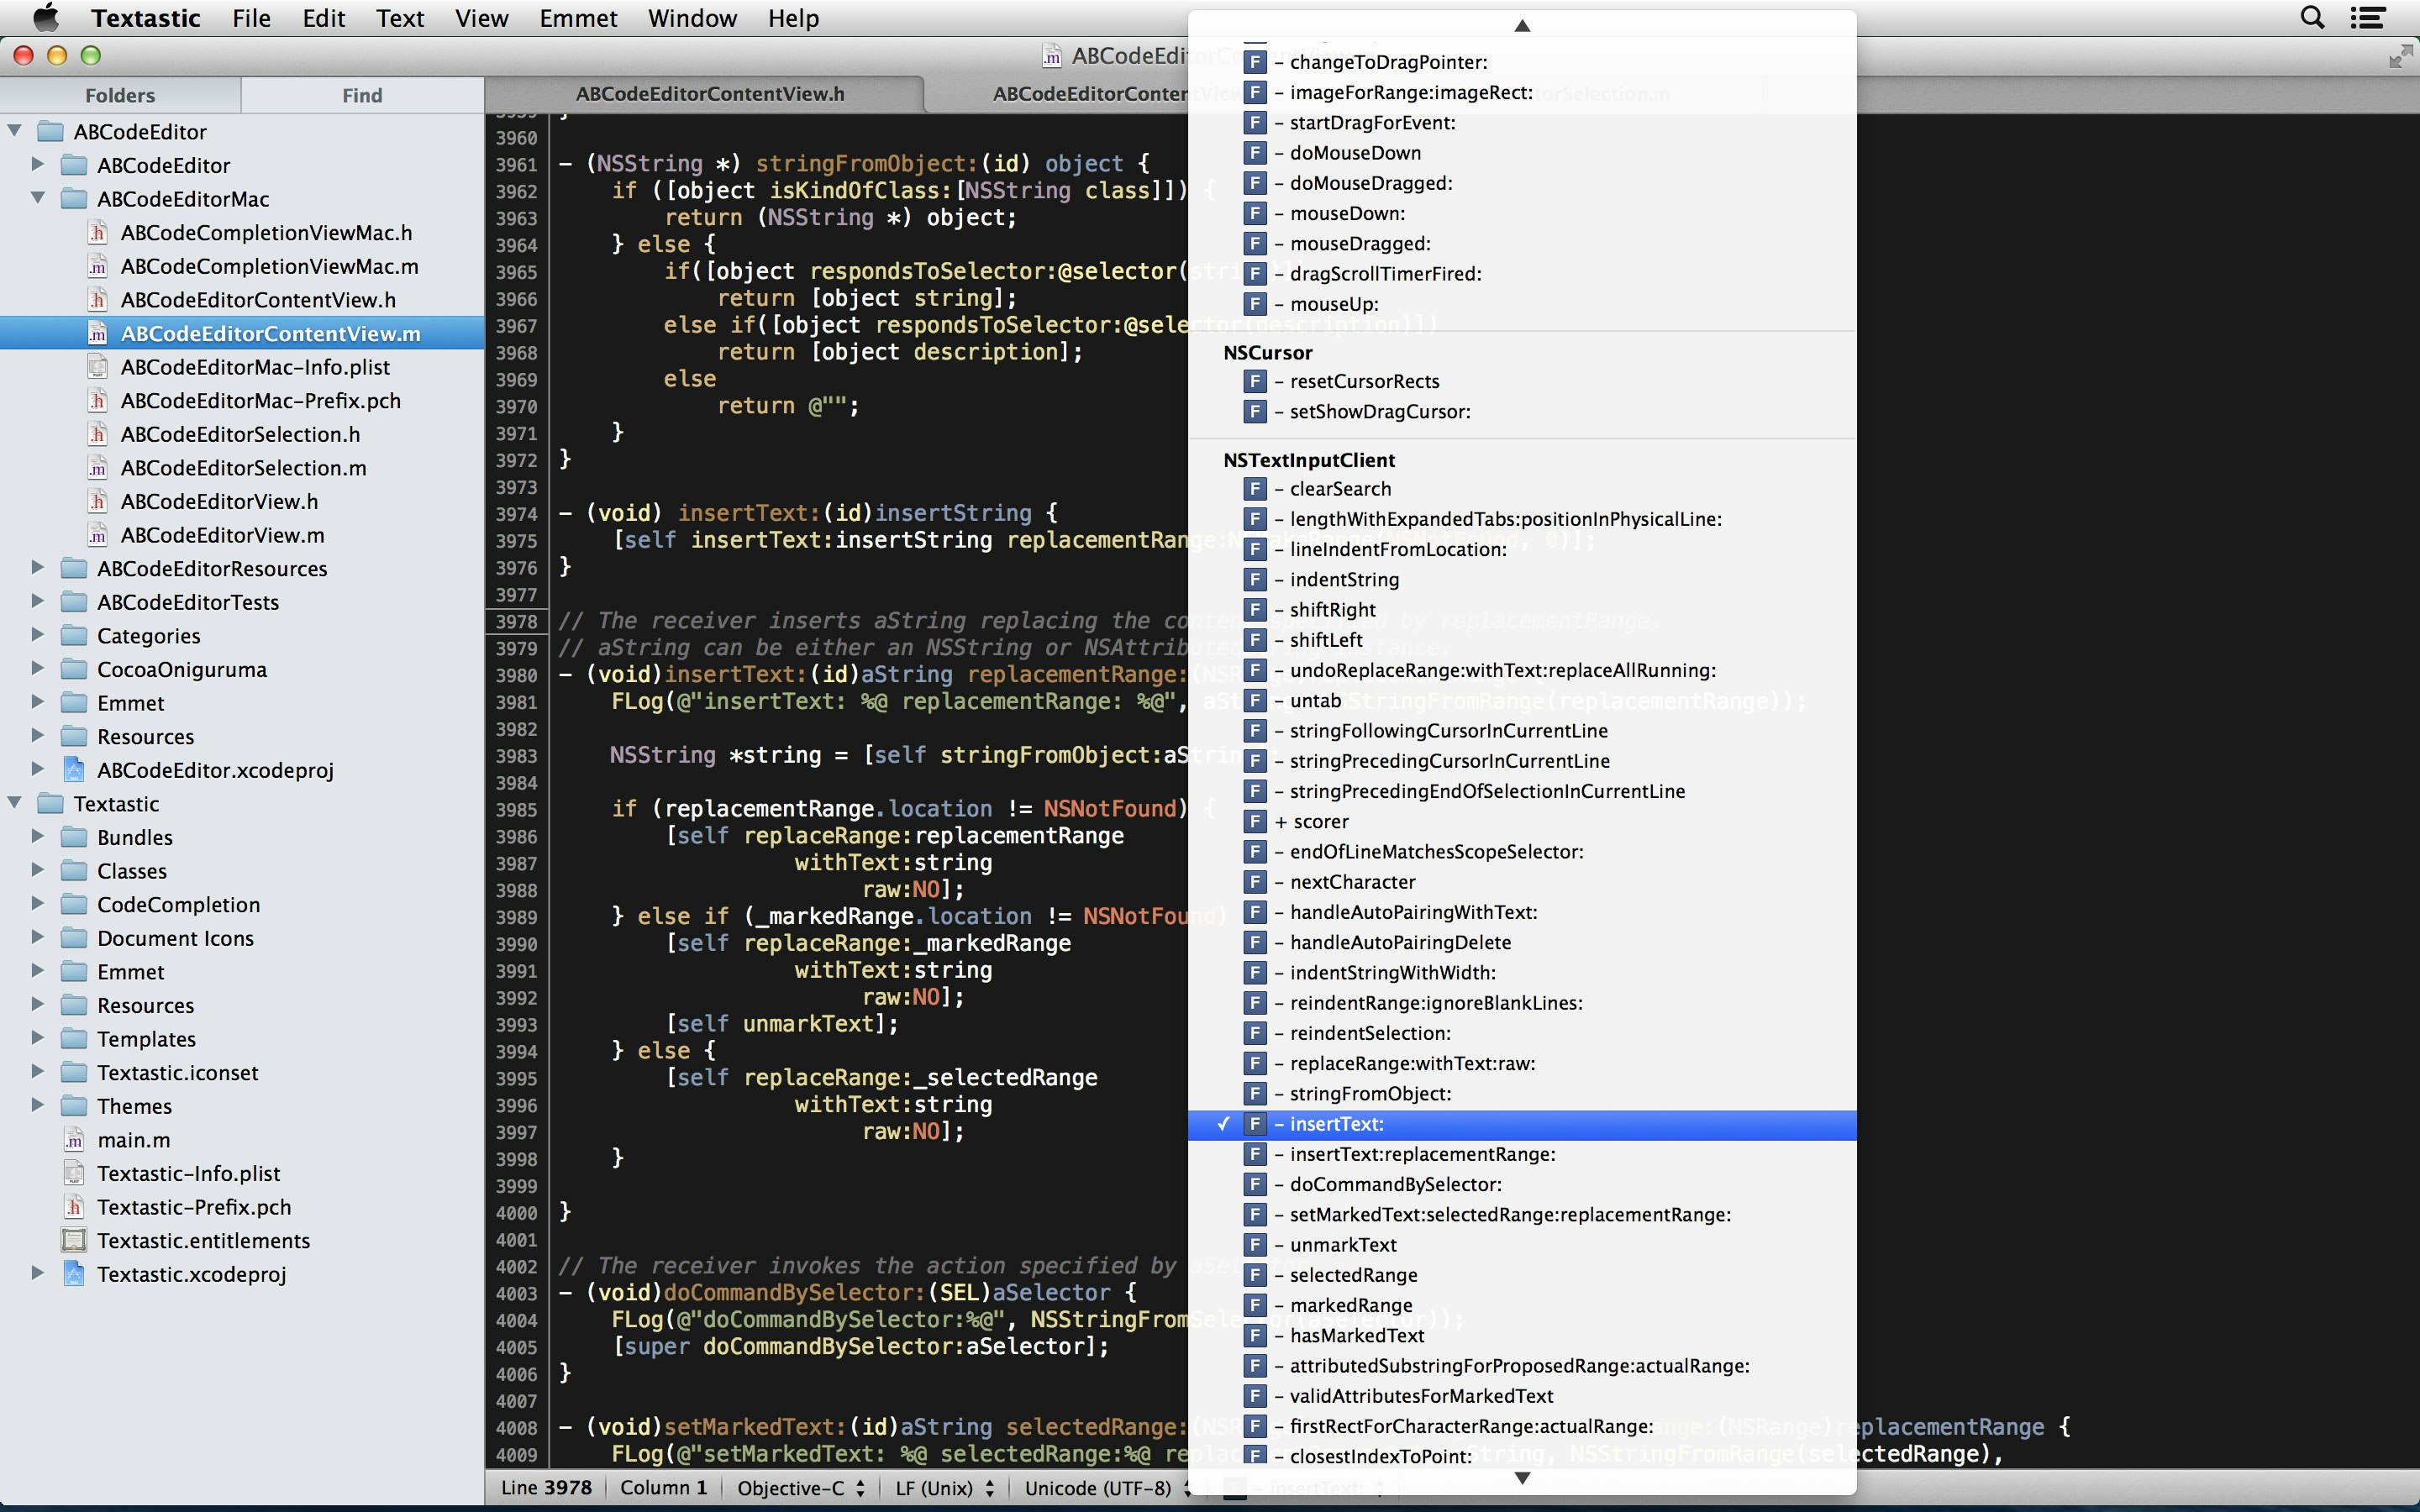Click the ABCodeEditorSelection.h header file icon

pos(97,434)
